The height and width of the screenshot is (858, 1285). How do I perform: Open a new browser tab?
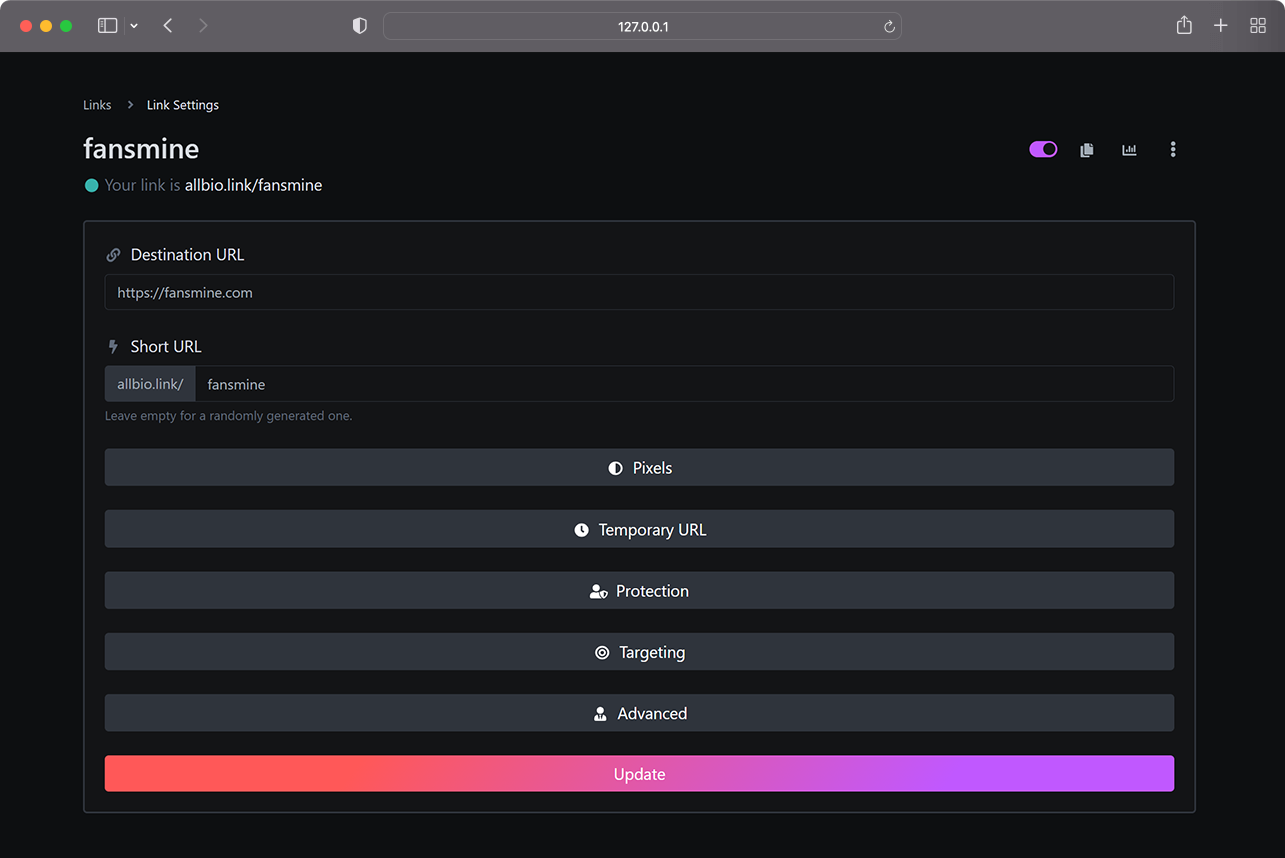(x=1221, y=26)
